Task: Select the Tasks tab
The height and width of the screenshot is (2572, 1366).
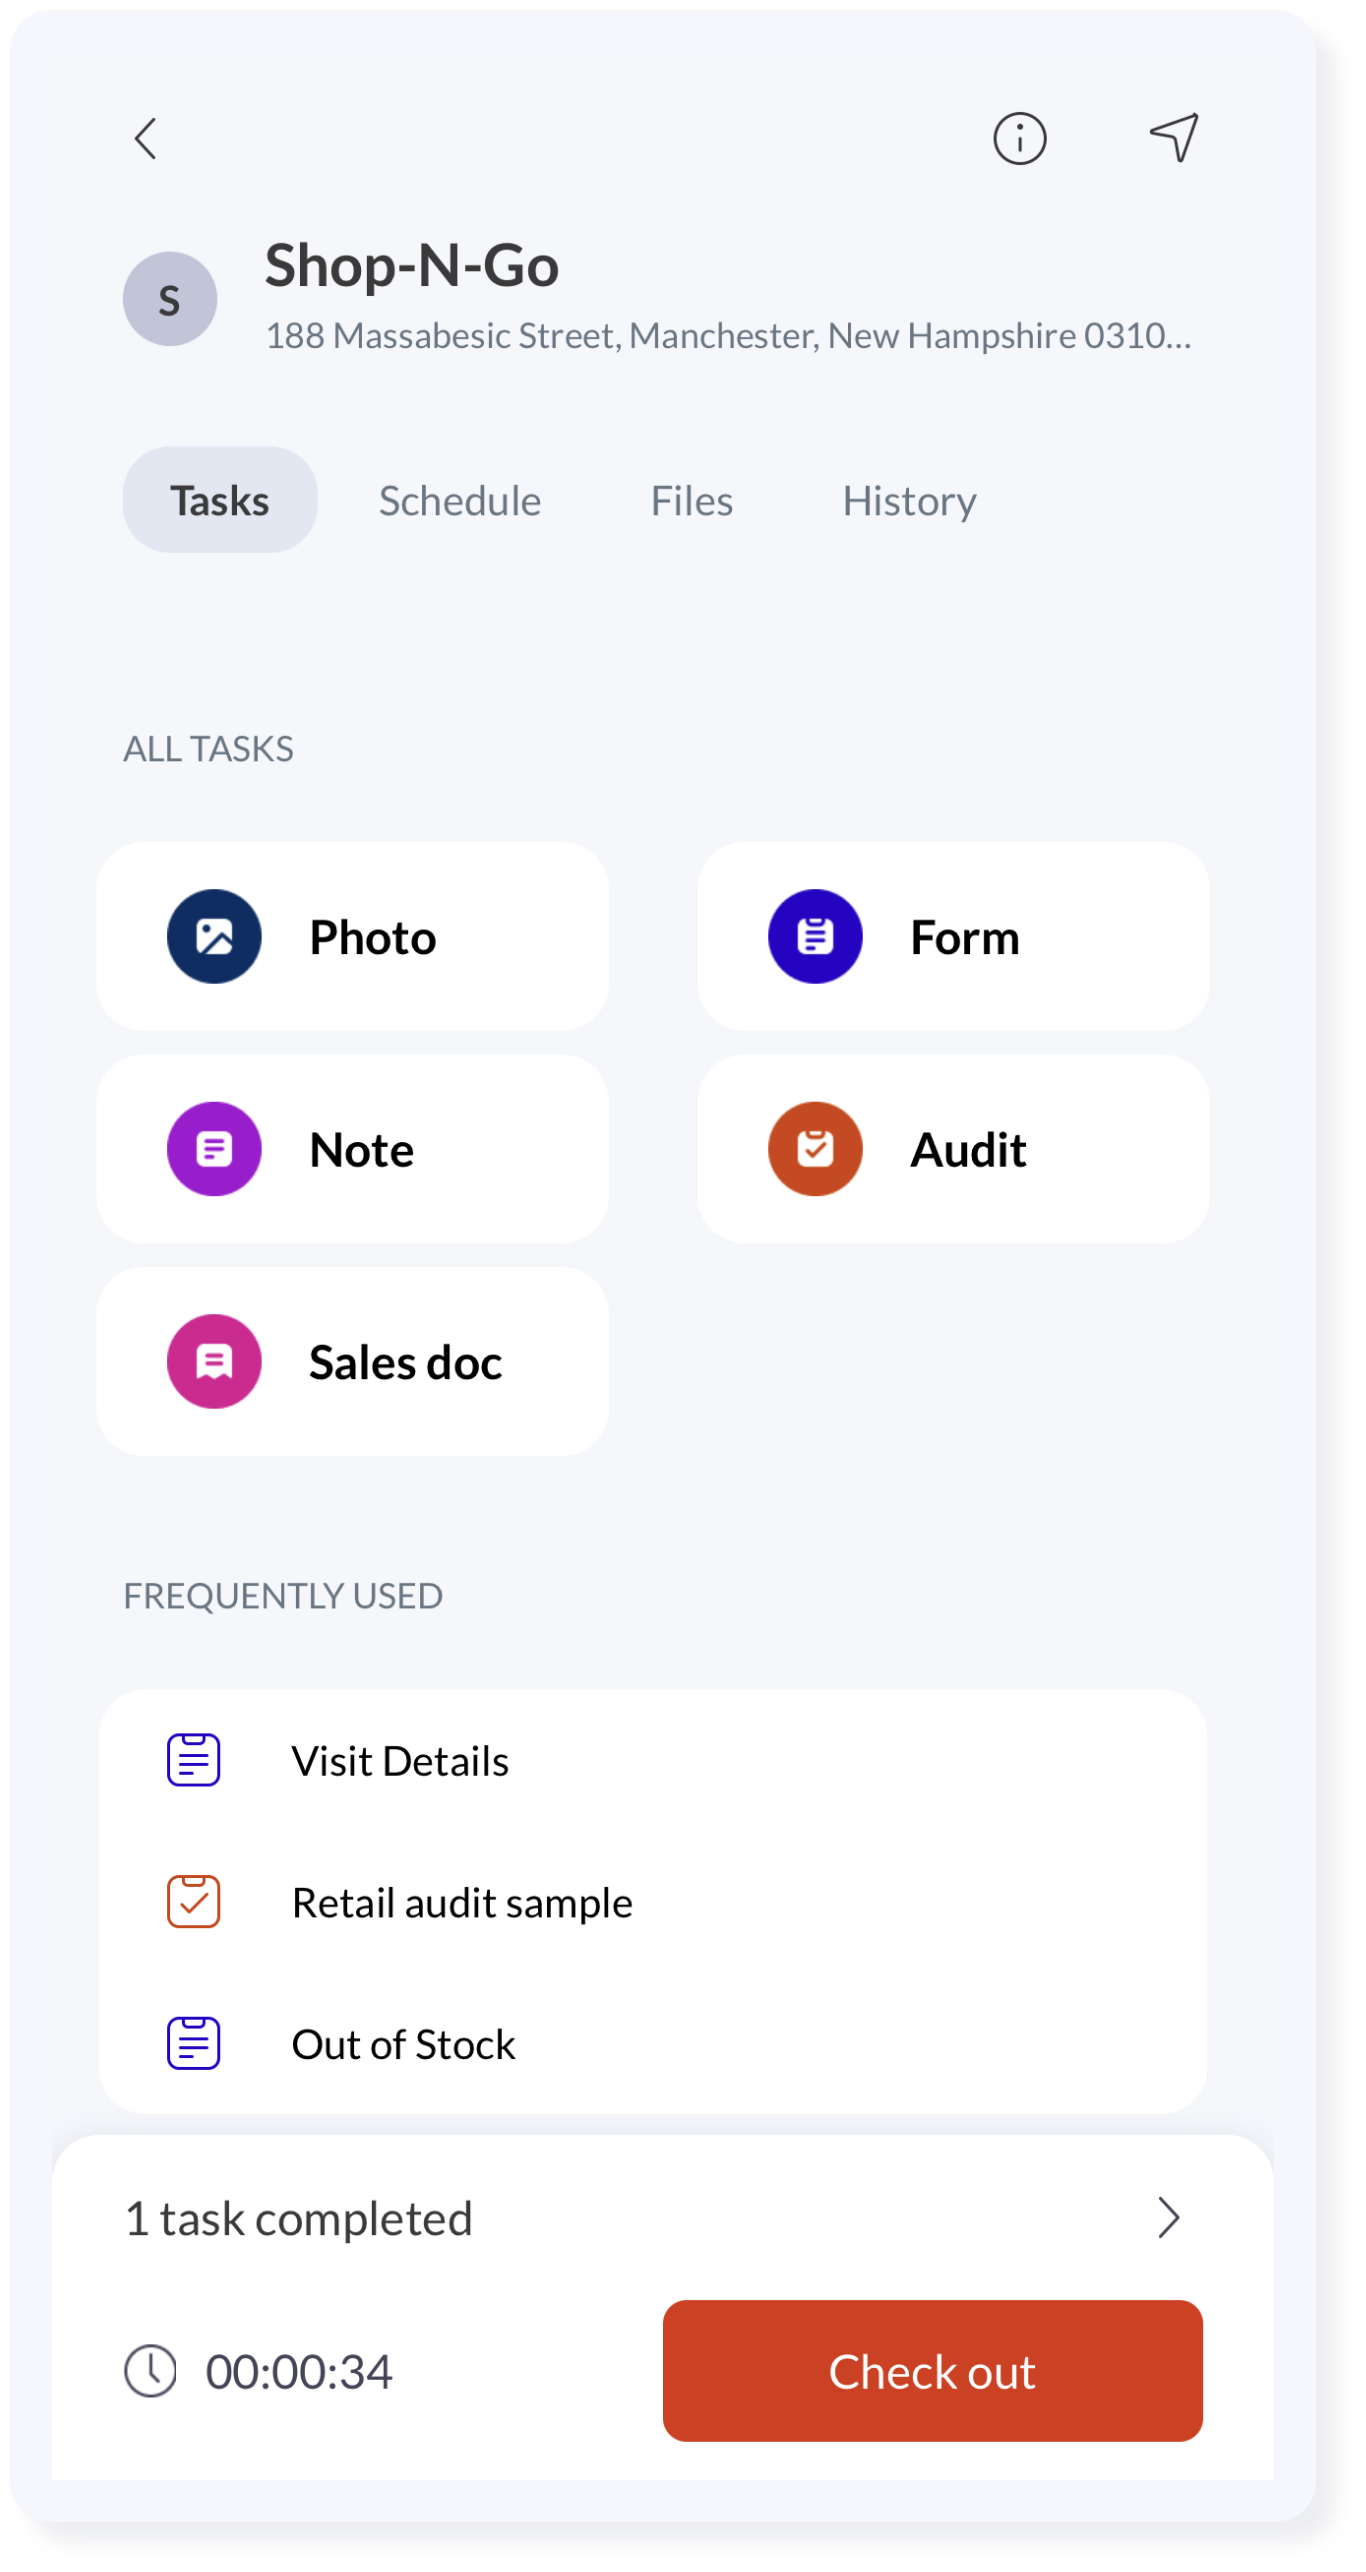Action: (x=220, y=499)
